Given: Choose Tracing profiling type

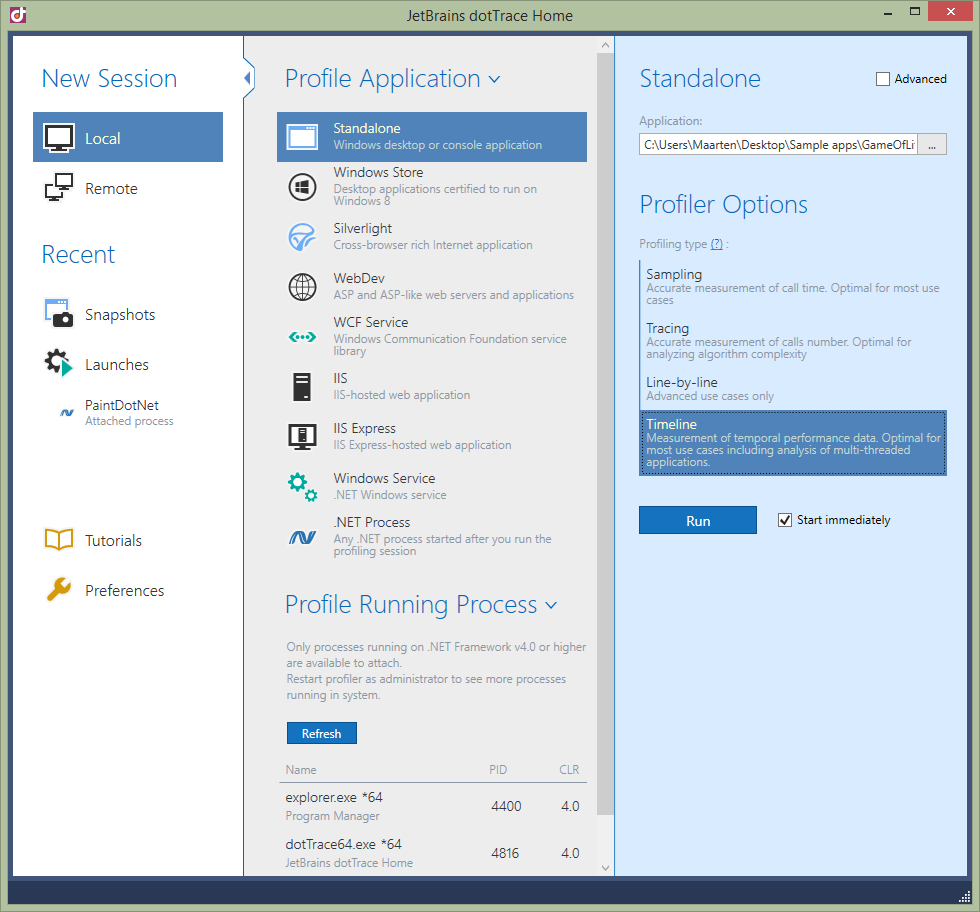Looking at the screenshot, I should point(792,341).
